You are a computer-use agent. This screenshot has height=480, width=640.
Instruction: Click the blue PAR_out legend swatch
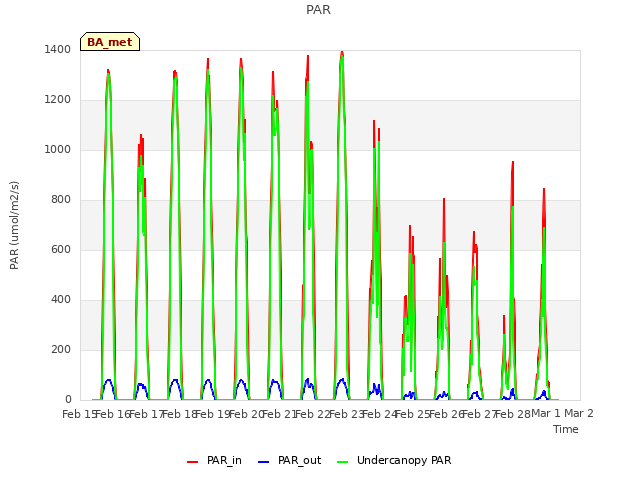(x=264, y=462)
